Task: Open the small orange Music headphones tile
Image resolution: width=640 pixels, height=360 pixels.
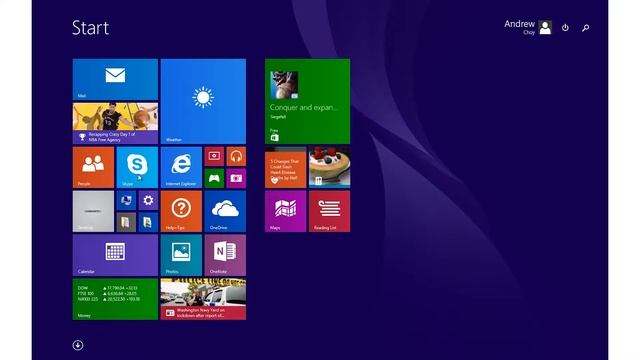Action: [236, 156]
